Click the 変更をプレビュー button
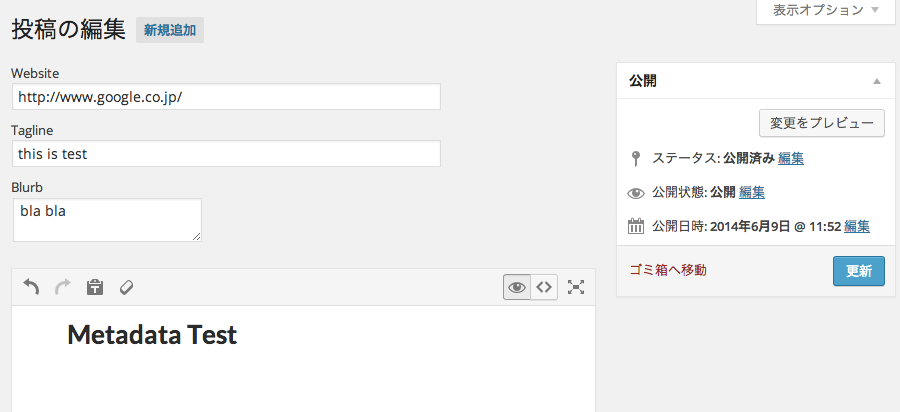Image resolution: width=900 pixels, height=412 pixels. click(x=822, y=123)
